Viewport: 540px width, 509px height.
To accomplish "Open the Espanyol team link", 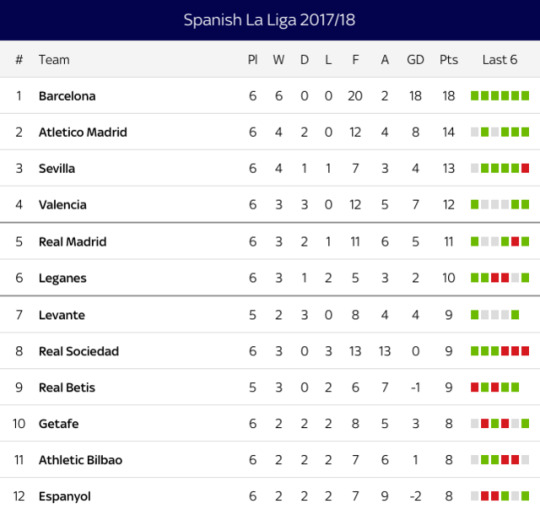I will 64,496.
